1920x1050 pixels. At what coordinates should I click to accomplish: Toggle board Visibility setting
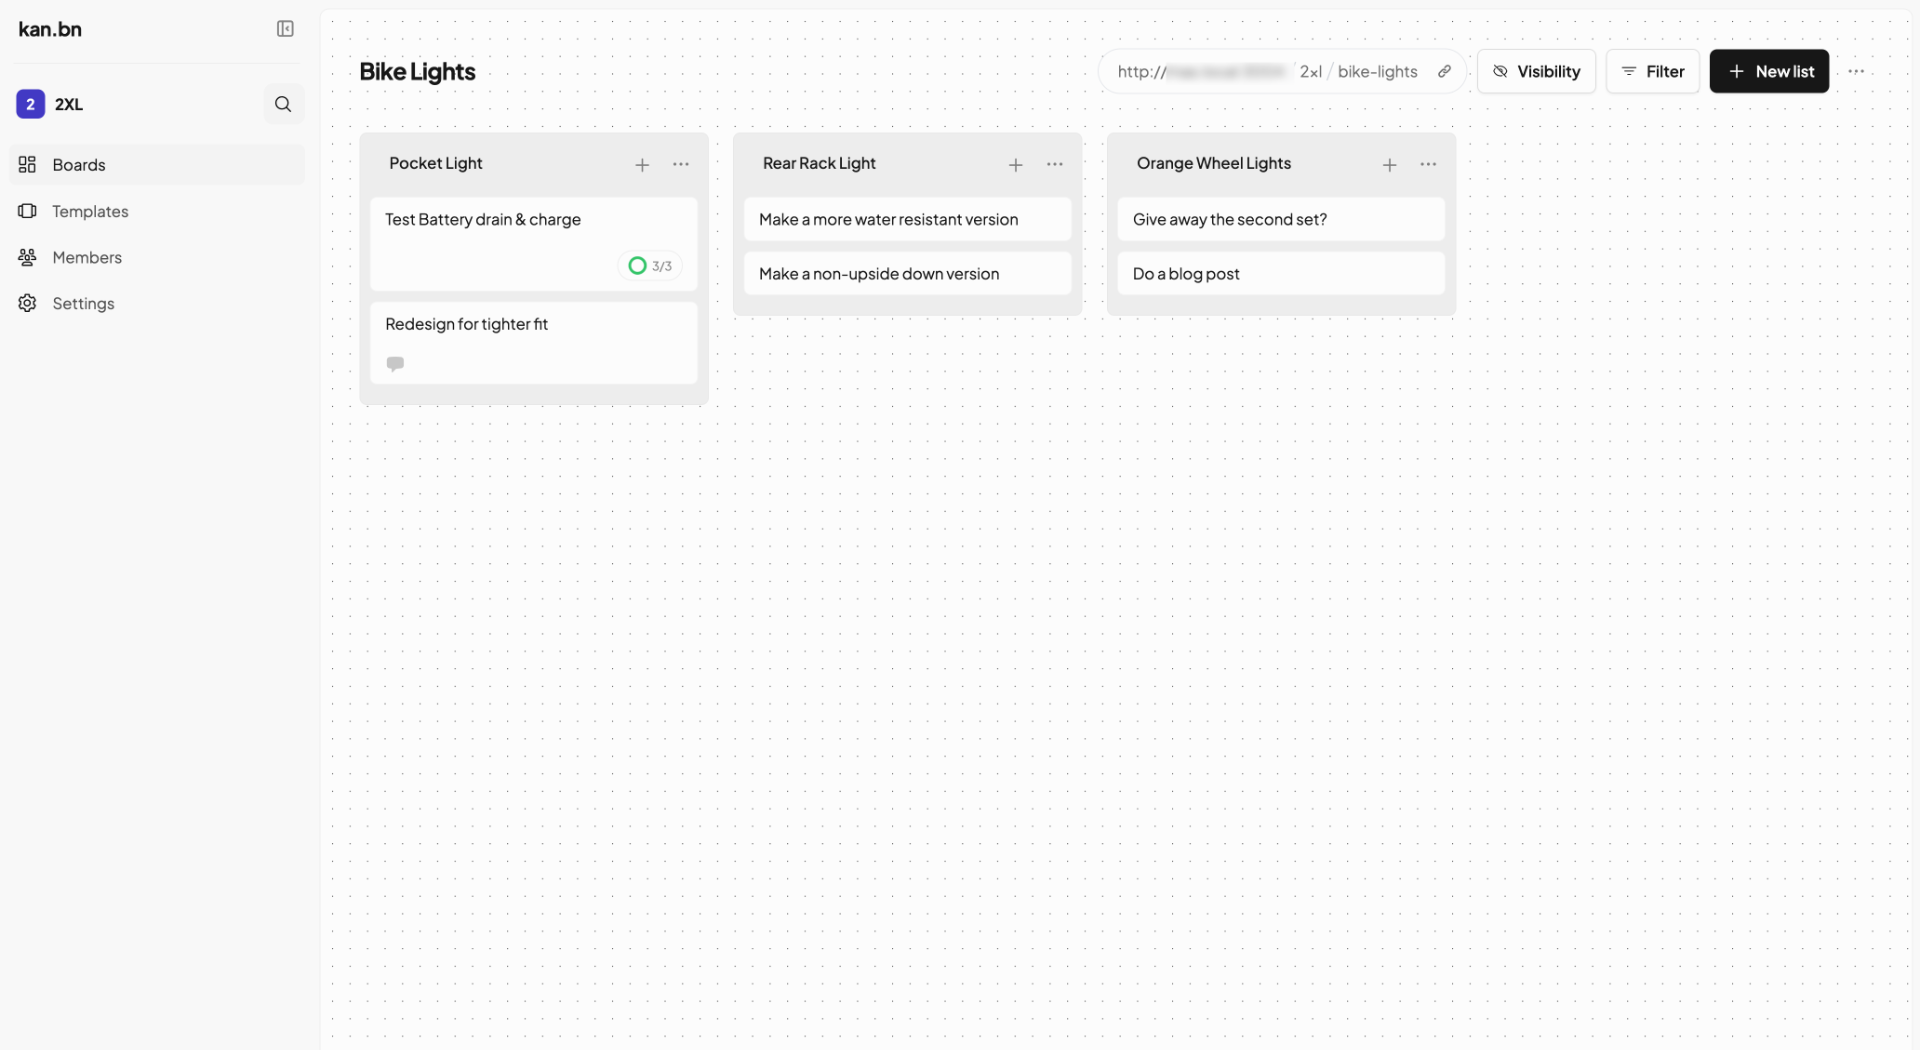point(1536,71)
